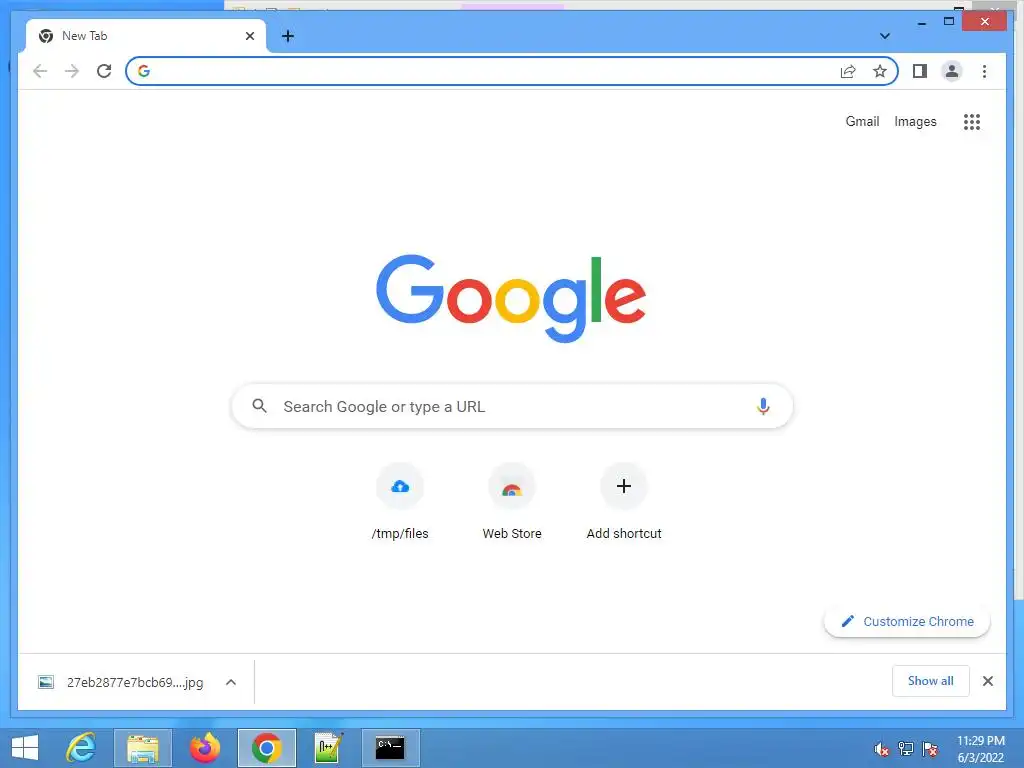Click the Google icon in address bar
Screen dimensions: 1024x768
[x=144, y=71]
